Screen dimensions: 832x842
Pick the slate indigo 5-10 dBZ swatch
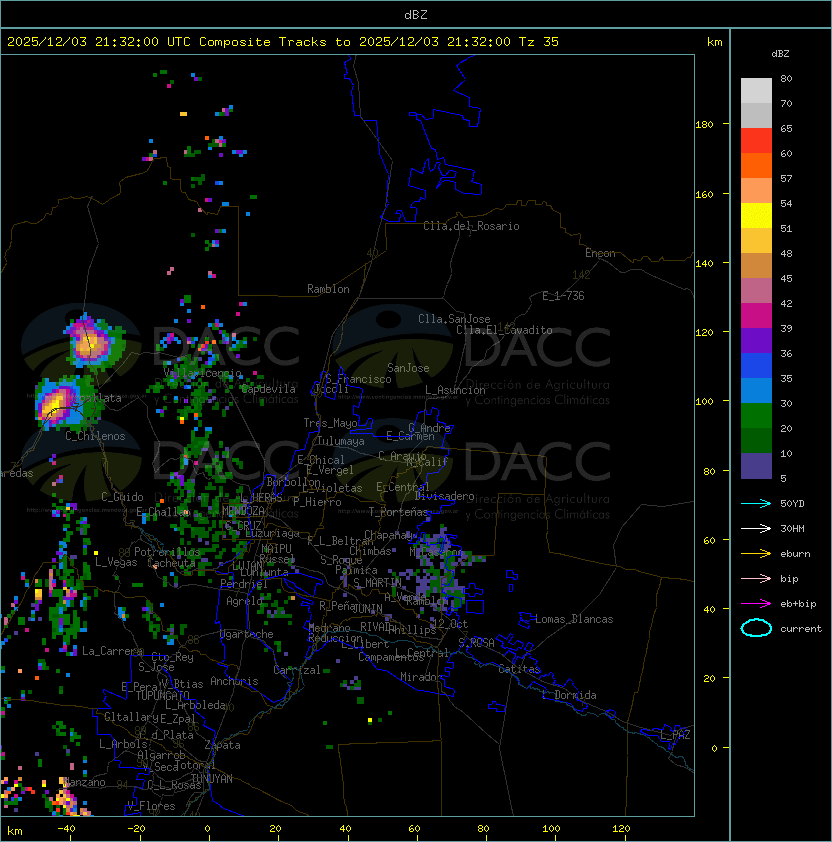(x=756, y=466)
